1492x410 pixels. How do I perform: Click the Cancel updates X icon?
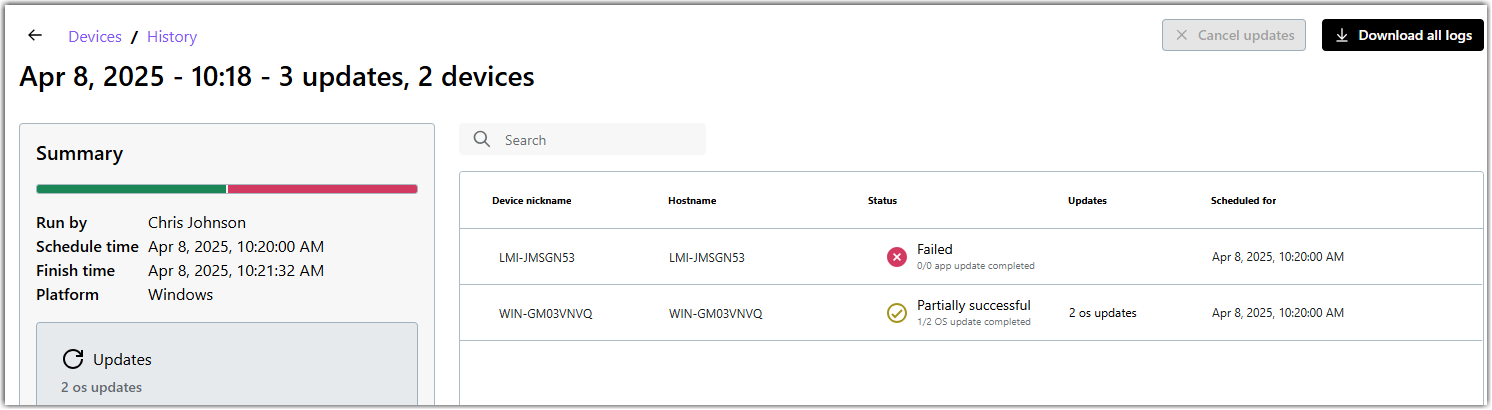click(x=1181, y=35)
